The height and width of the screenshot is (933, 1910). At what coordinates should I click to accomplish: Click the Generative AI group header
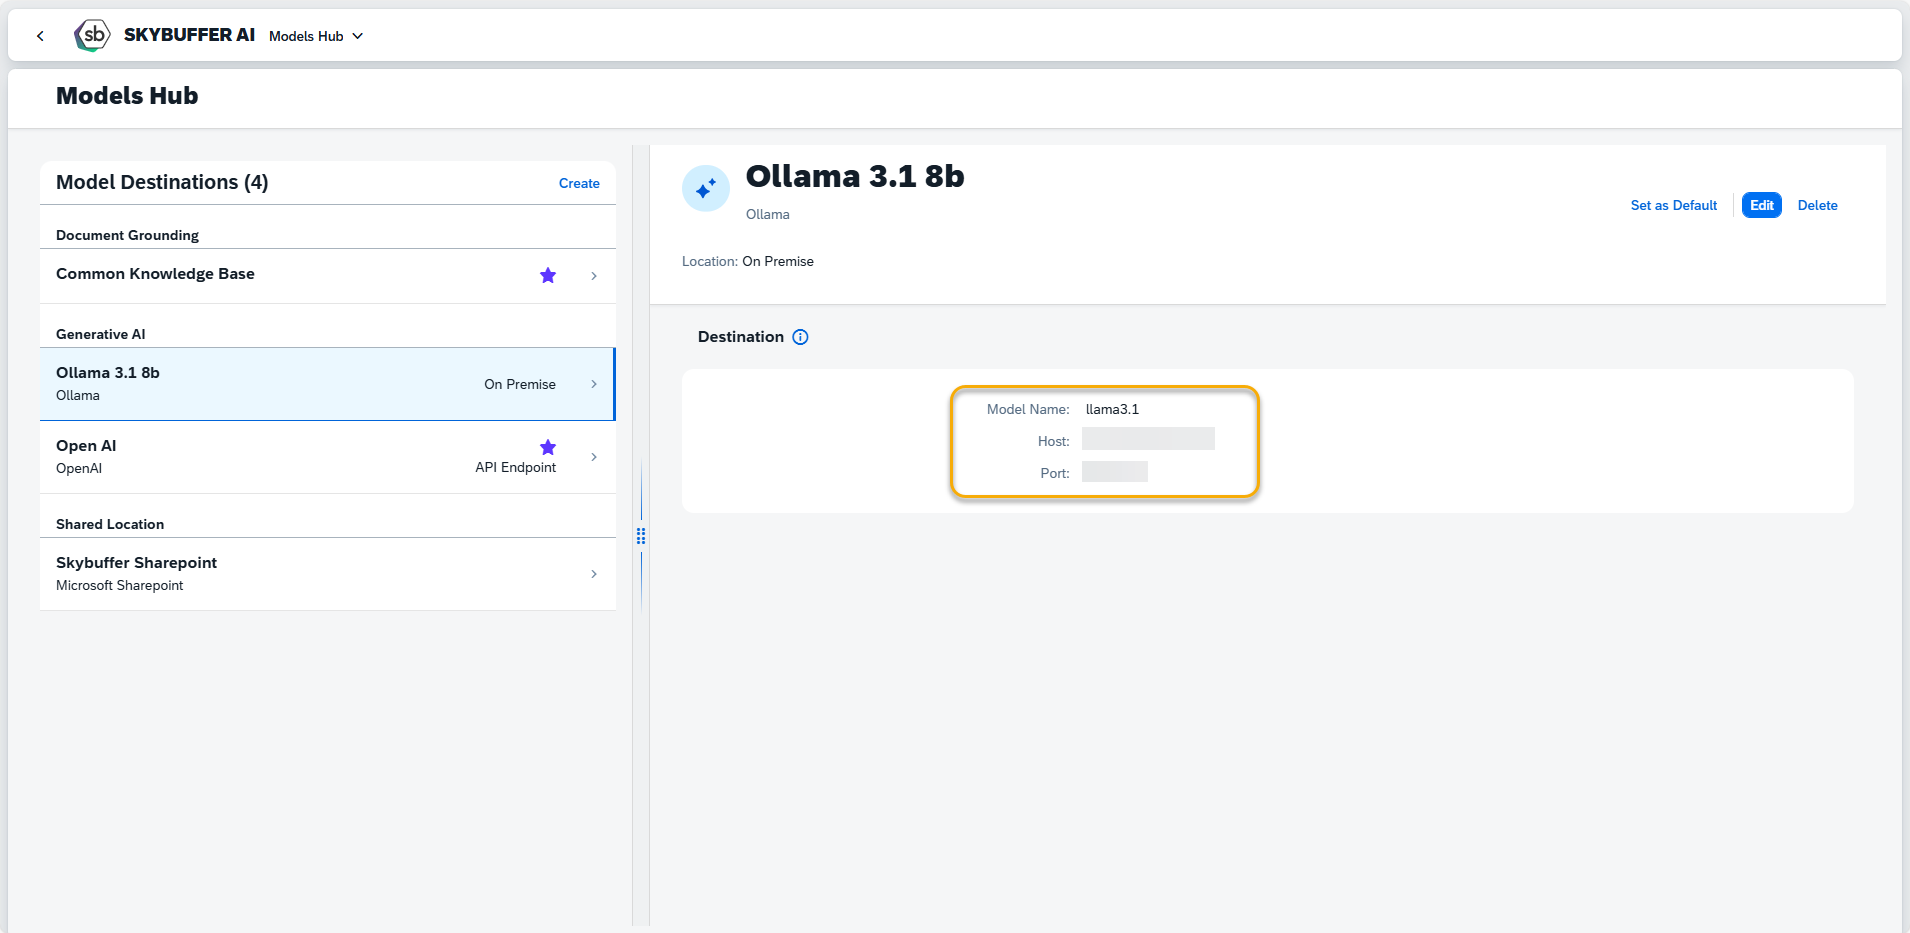coord(100,334)
